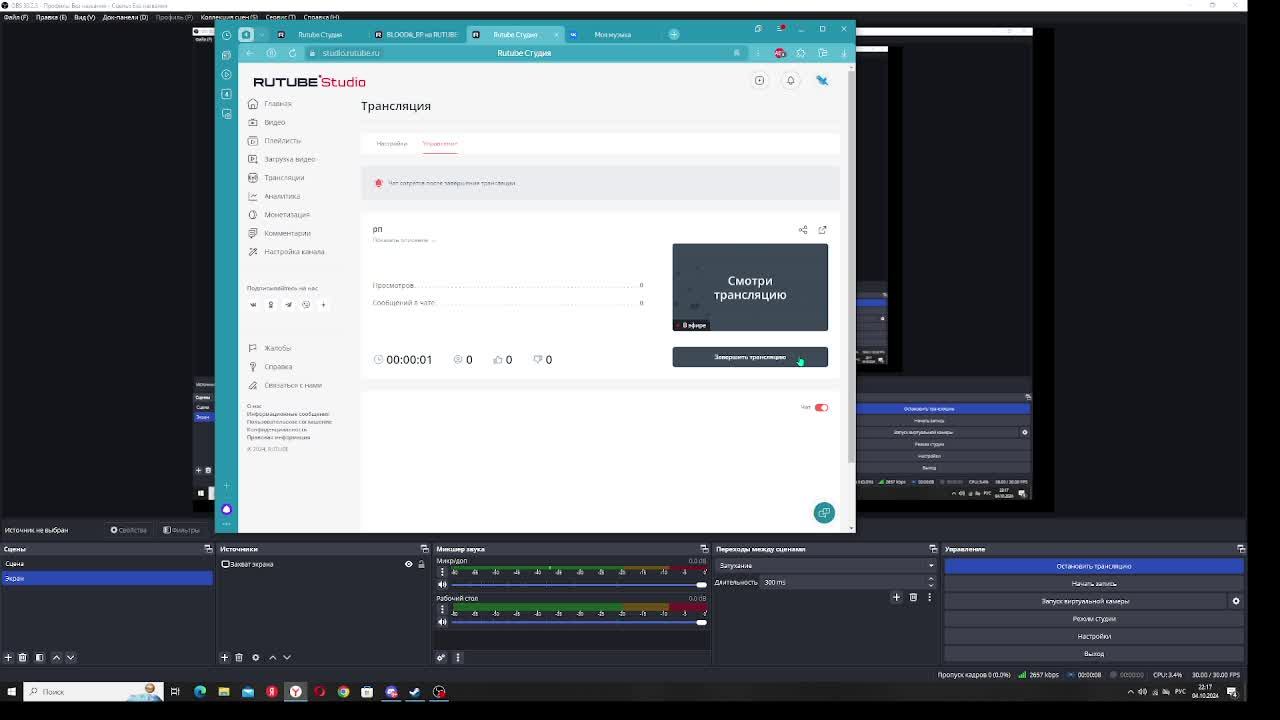Expand the stream description under рп
This screenshot has width=1280, height=720.
404,240
